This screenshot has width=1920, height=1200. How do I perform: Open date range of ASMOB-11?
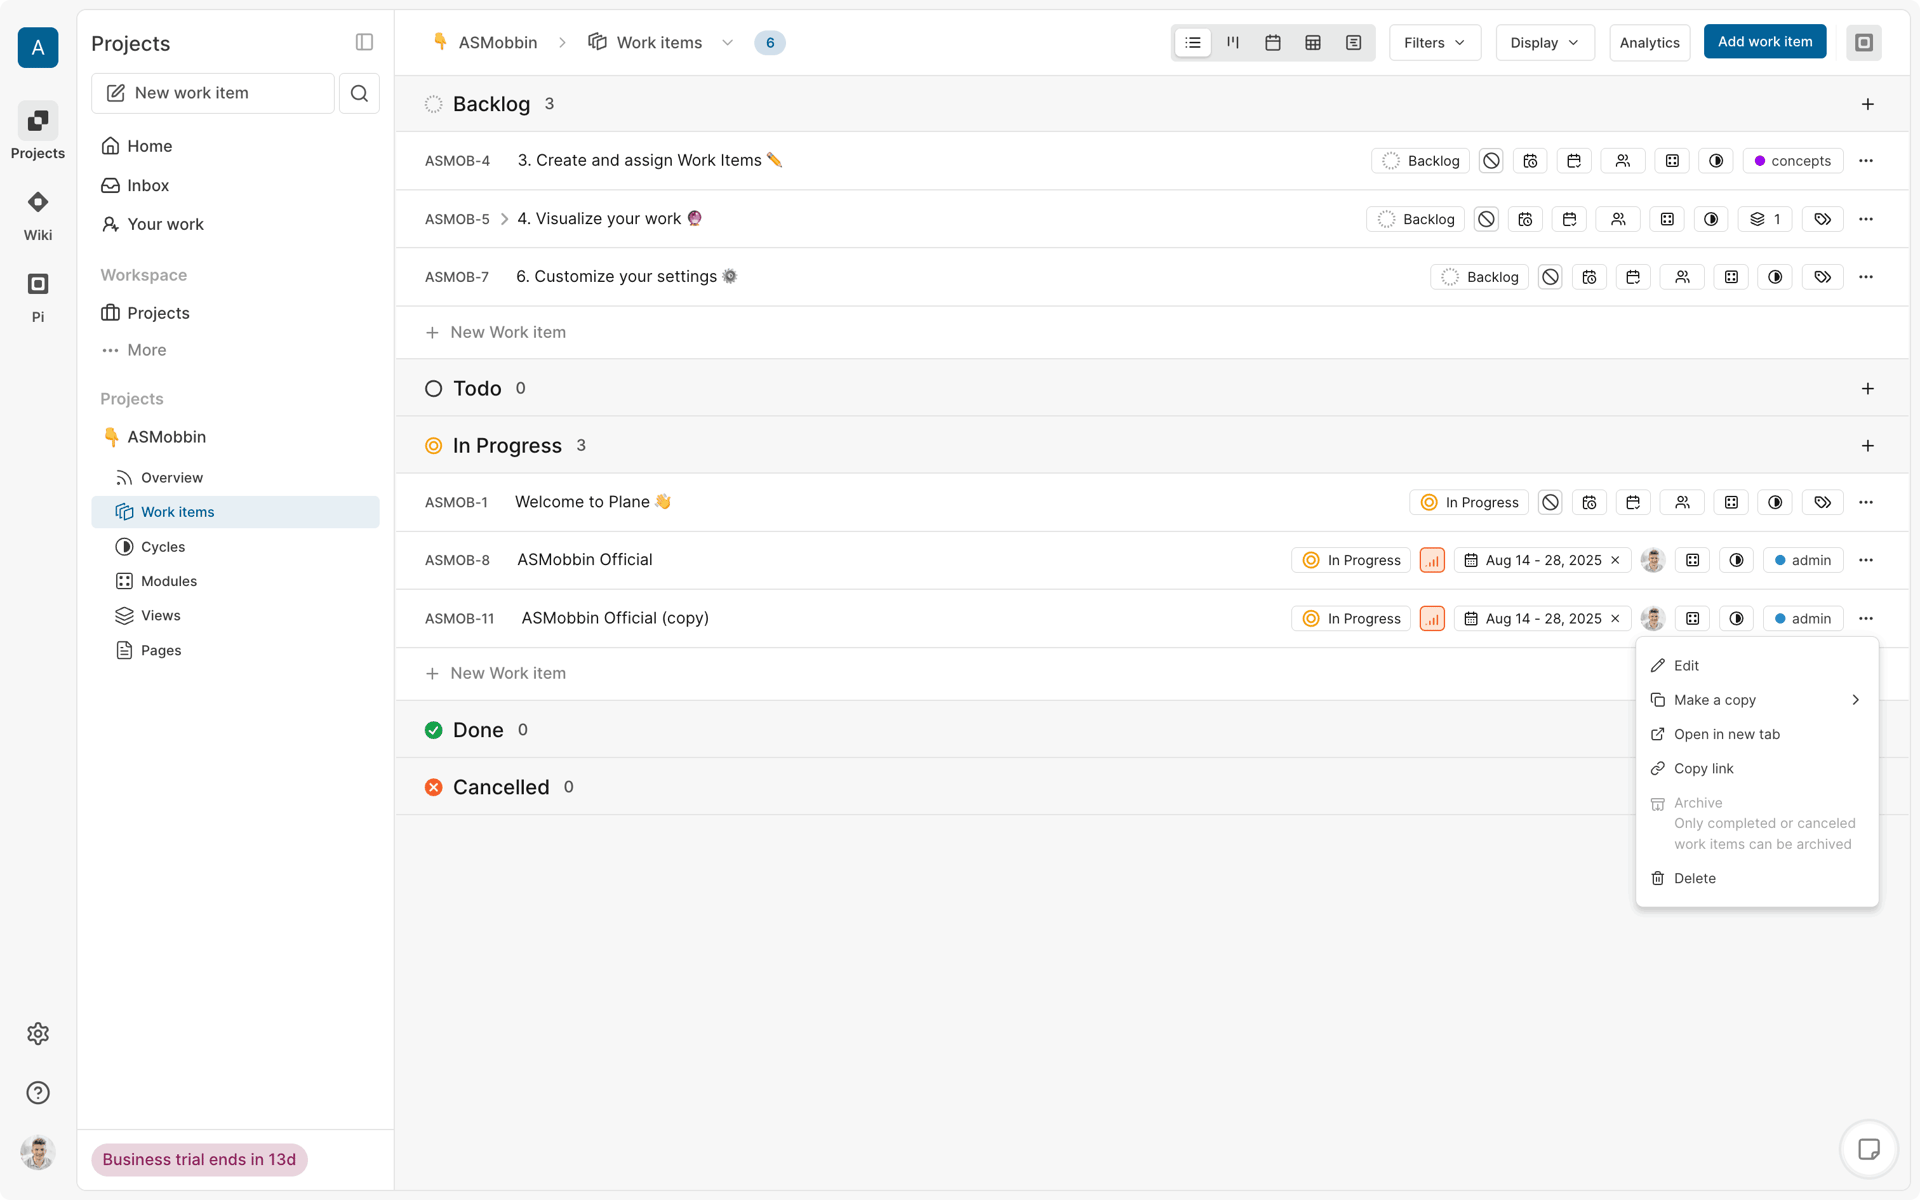pos(1543,619)
